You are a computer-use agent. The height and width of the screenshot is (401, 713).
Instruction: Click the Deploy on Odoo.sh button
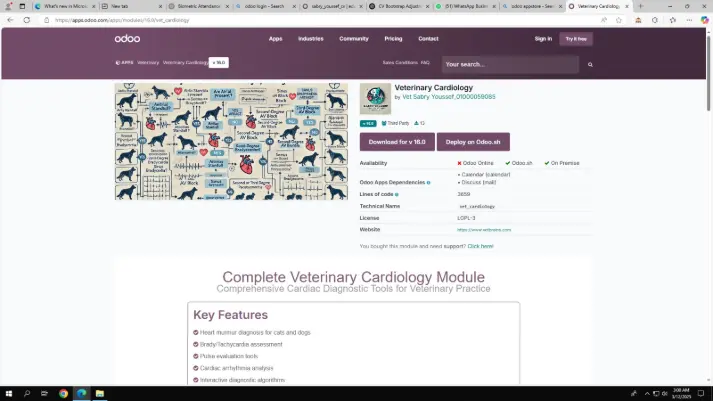[473, 142]
